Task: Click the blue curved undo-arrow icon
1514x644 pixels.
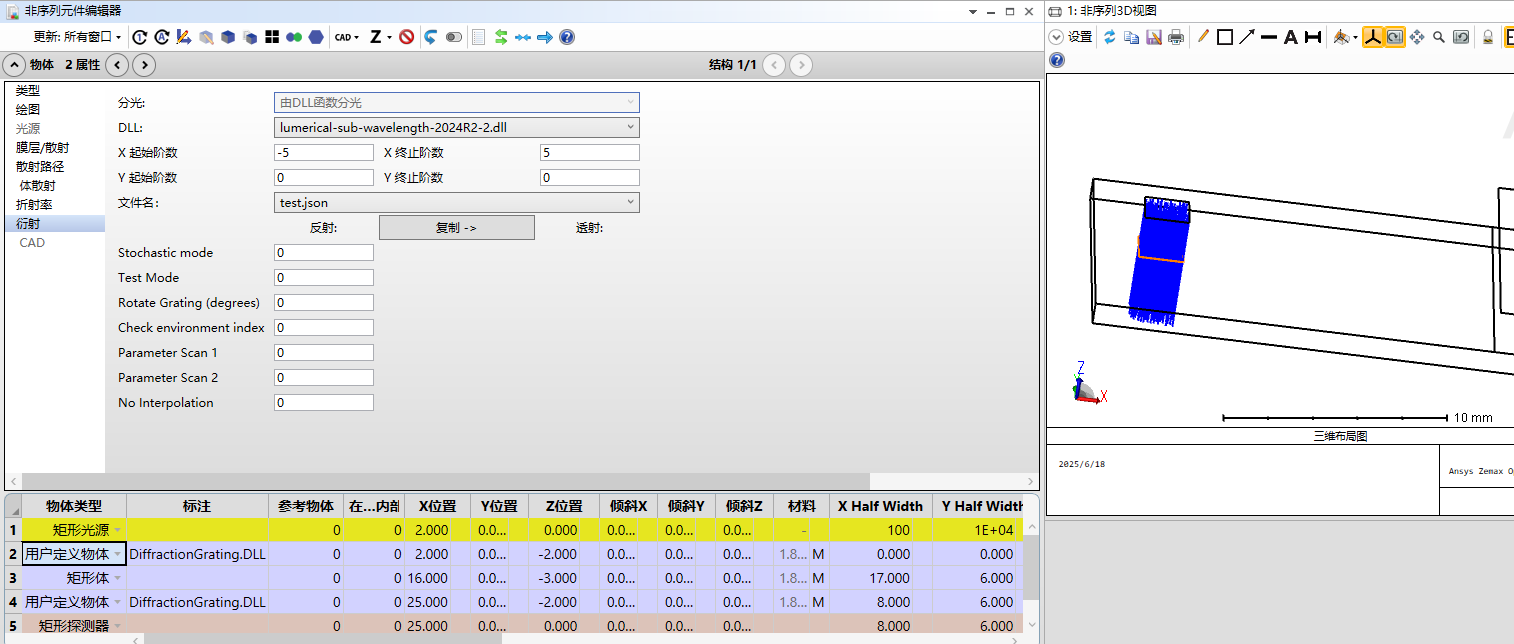Action: 431,37
